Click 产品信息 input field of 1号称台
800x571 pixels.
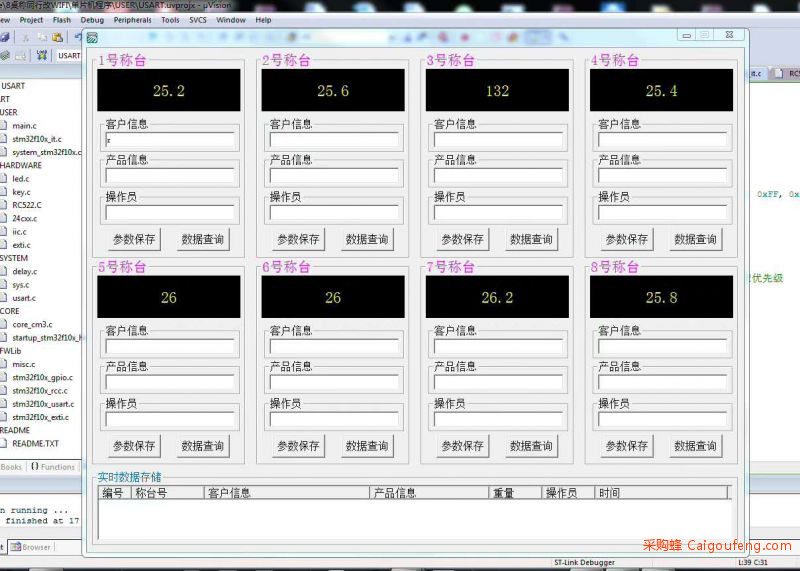point(170,176)
